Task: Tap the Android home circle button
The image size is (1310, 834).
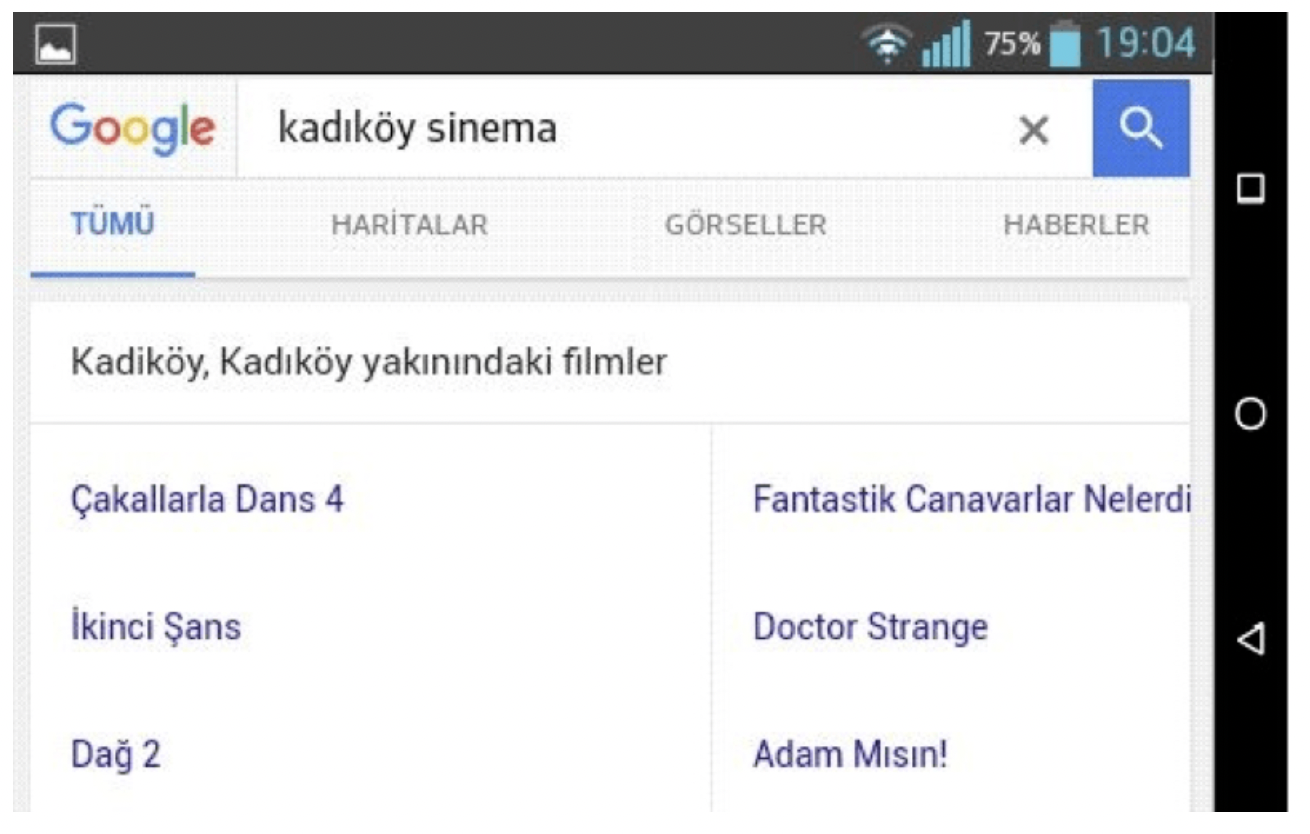Action: coord(1251,414)
